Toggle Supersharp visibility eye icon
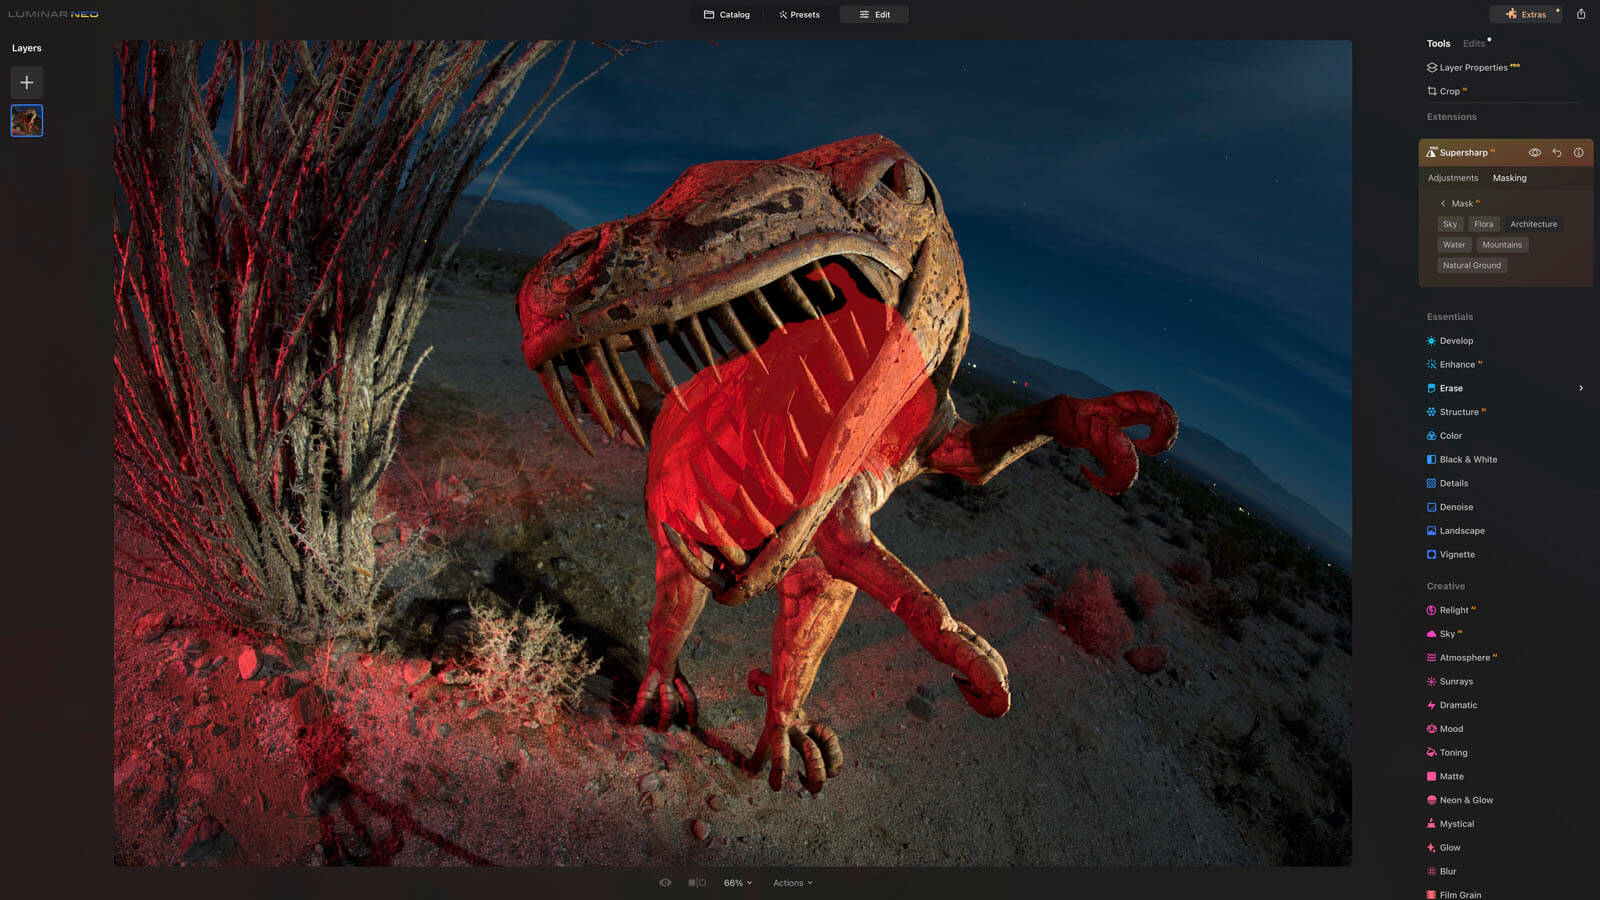The image size is (1600, 900). (1535, 153)
